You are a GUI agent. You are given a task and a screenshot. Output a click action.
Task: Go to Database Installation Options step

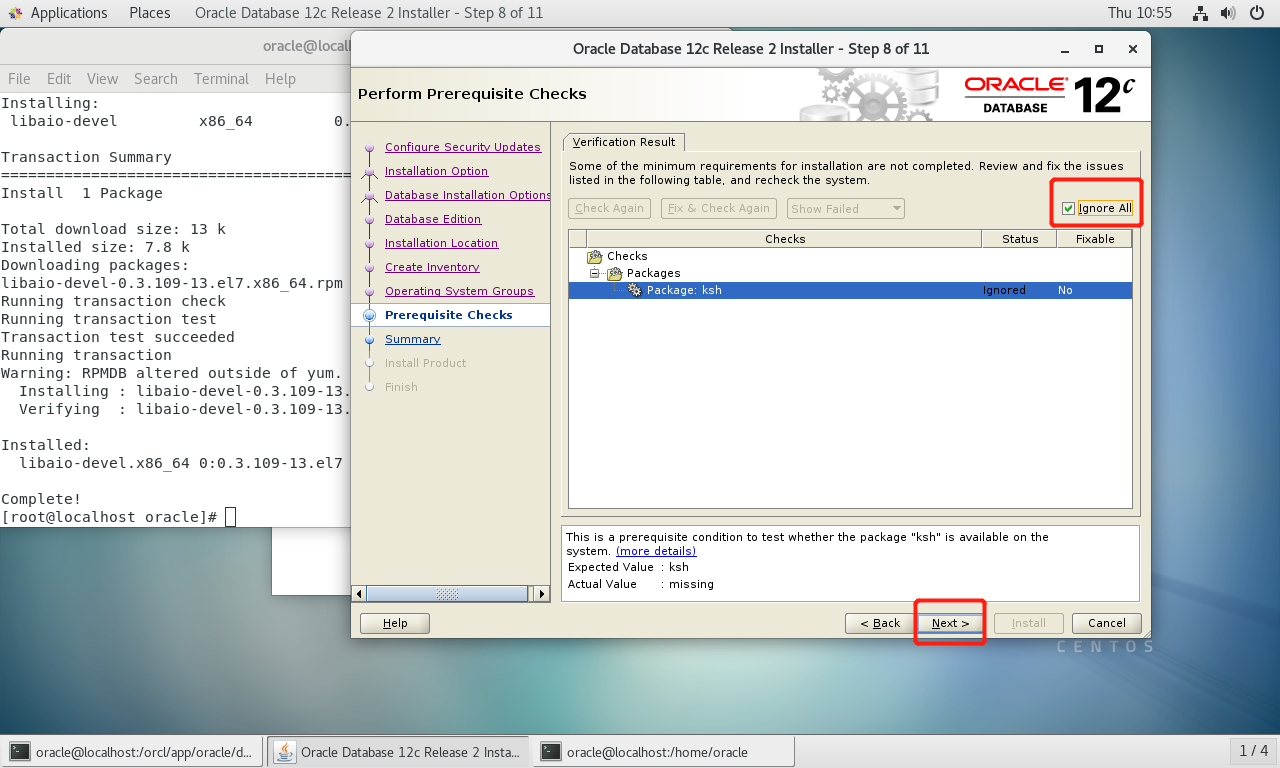point(467,195)
